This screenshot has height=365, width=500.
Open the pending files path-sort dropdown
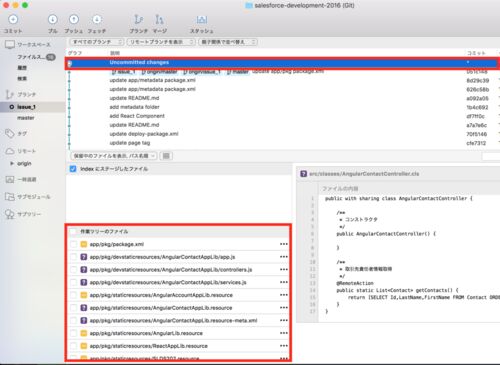click(x=113, y=156)
